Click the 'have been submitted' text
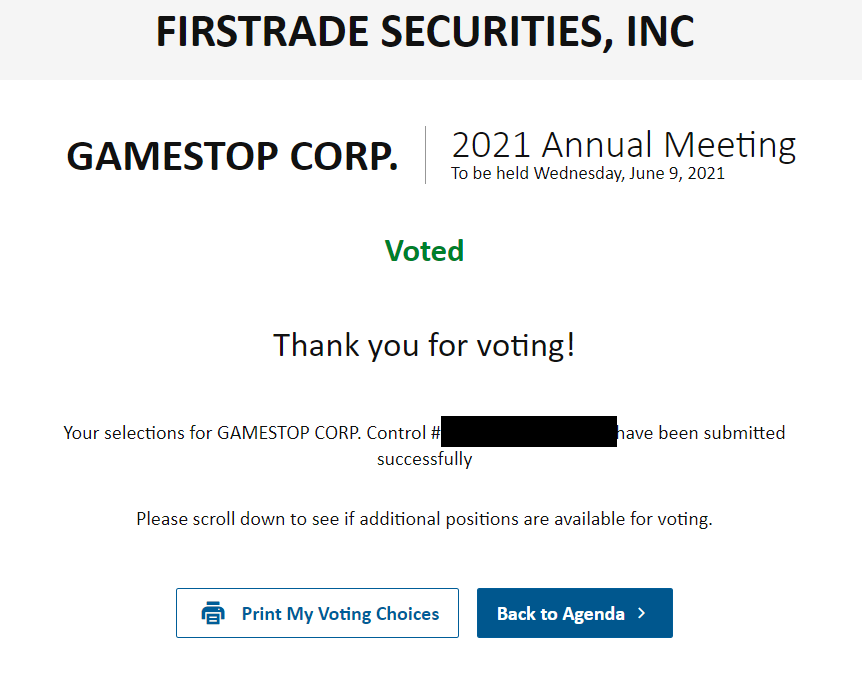 701,433
